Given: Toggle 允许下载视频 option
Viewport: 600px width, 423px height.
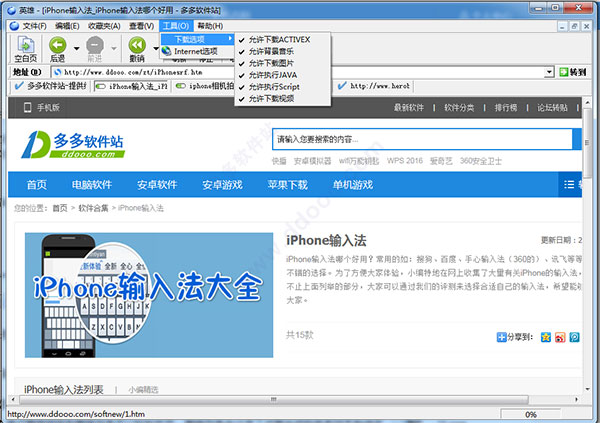Looking at the screenshot, I should point(282,99).
